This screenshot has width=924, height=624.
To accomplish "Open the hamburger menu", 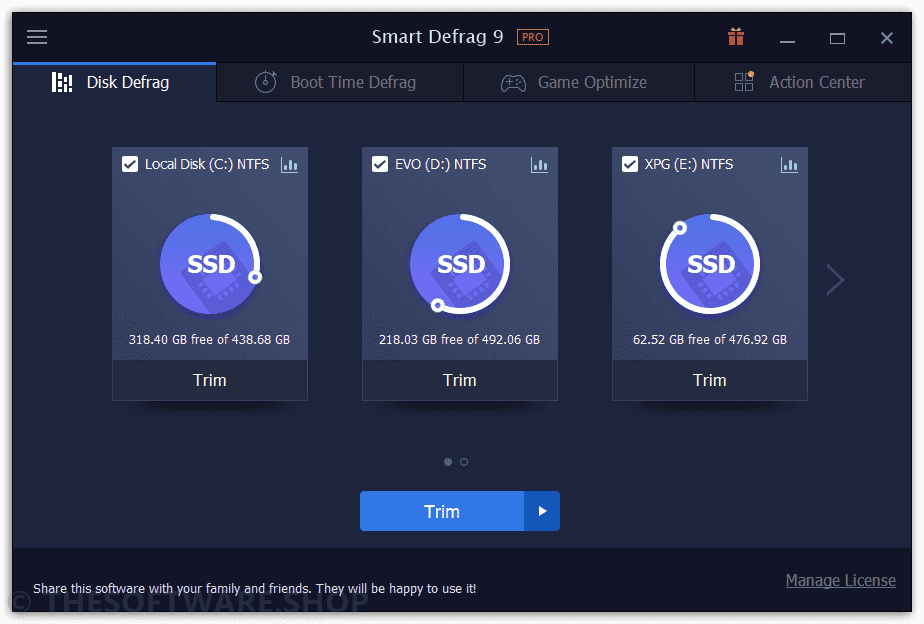I will click(x=37, y=37).
